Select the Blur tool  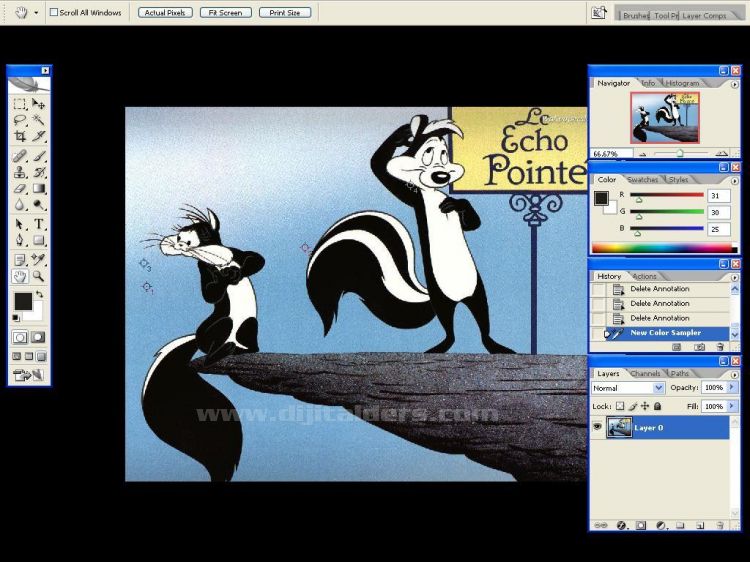20,205
